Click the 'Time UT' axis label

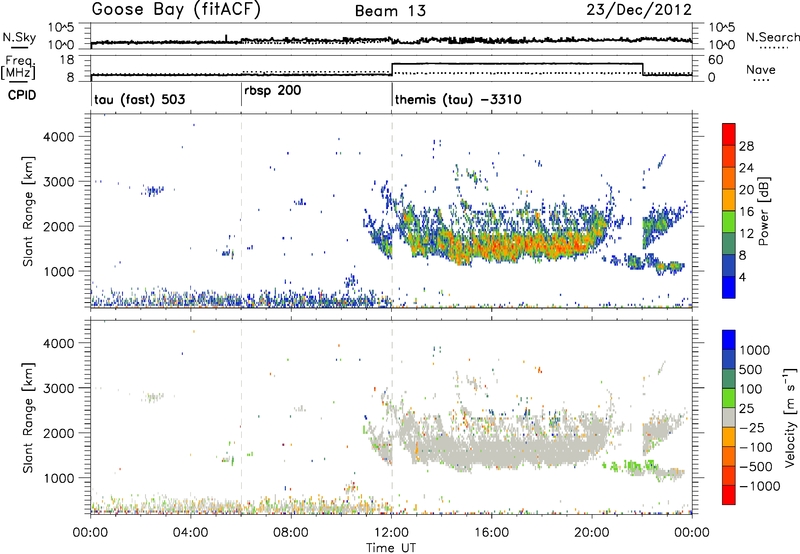[x=391, y=548]
